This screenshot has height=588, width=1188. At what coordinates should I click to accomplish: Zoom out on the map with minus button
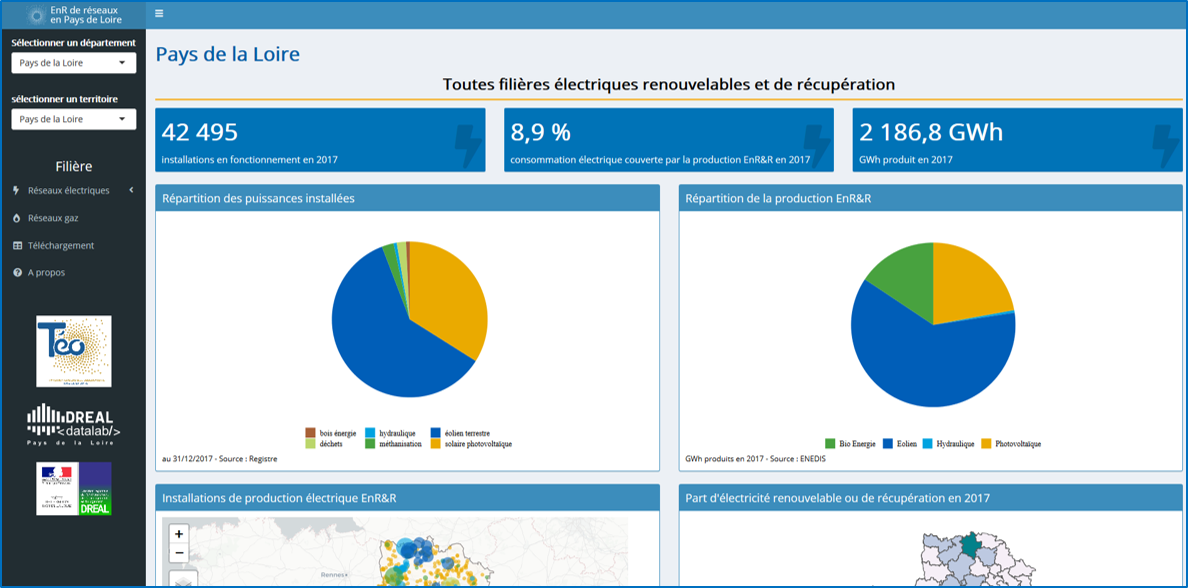(x=179, y=553)
